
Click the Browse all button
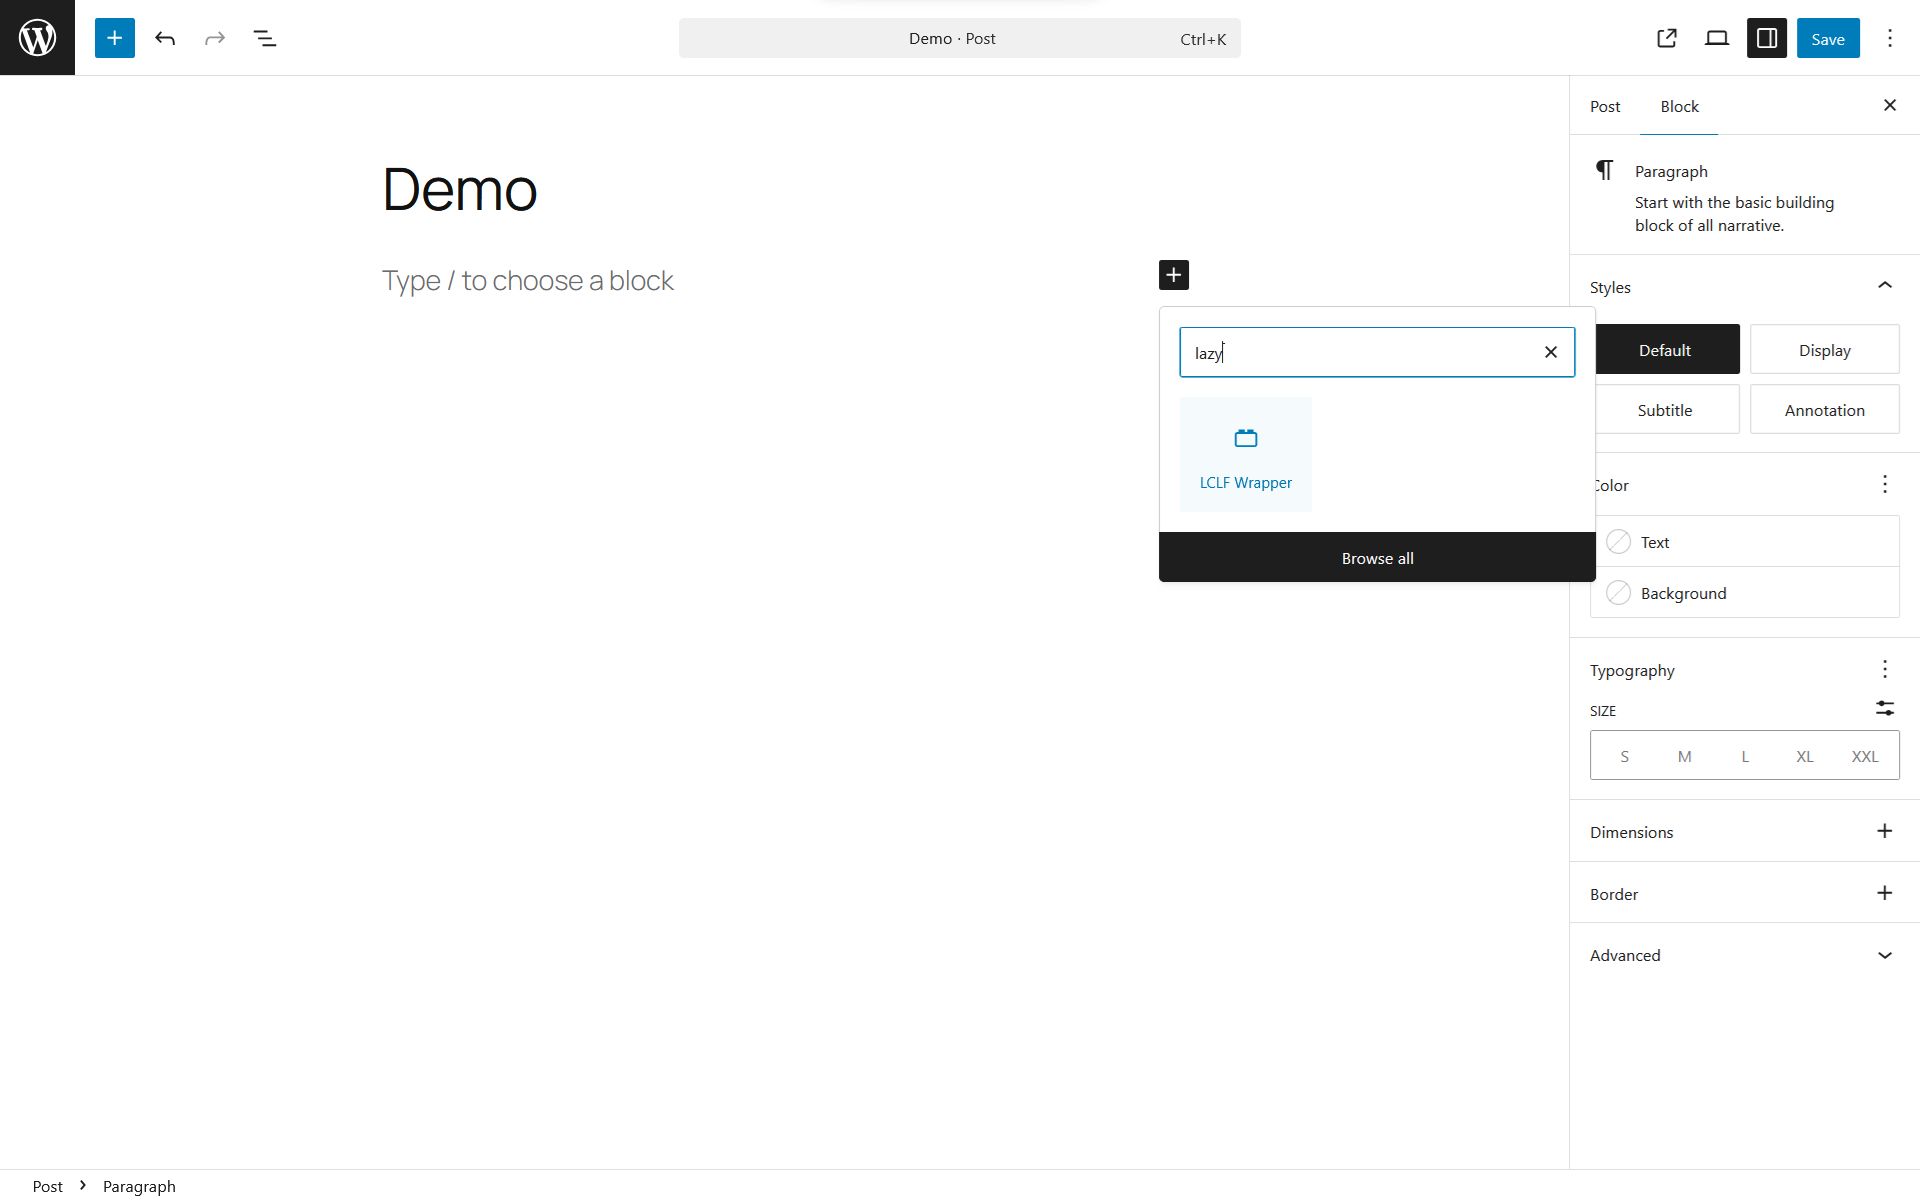[x=1377, y=558]
